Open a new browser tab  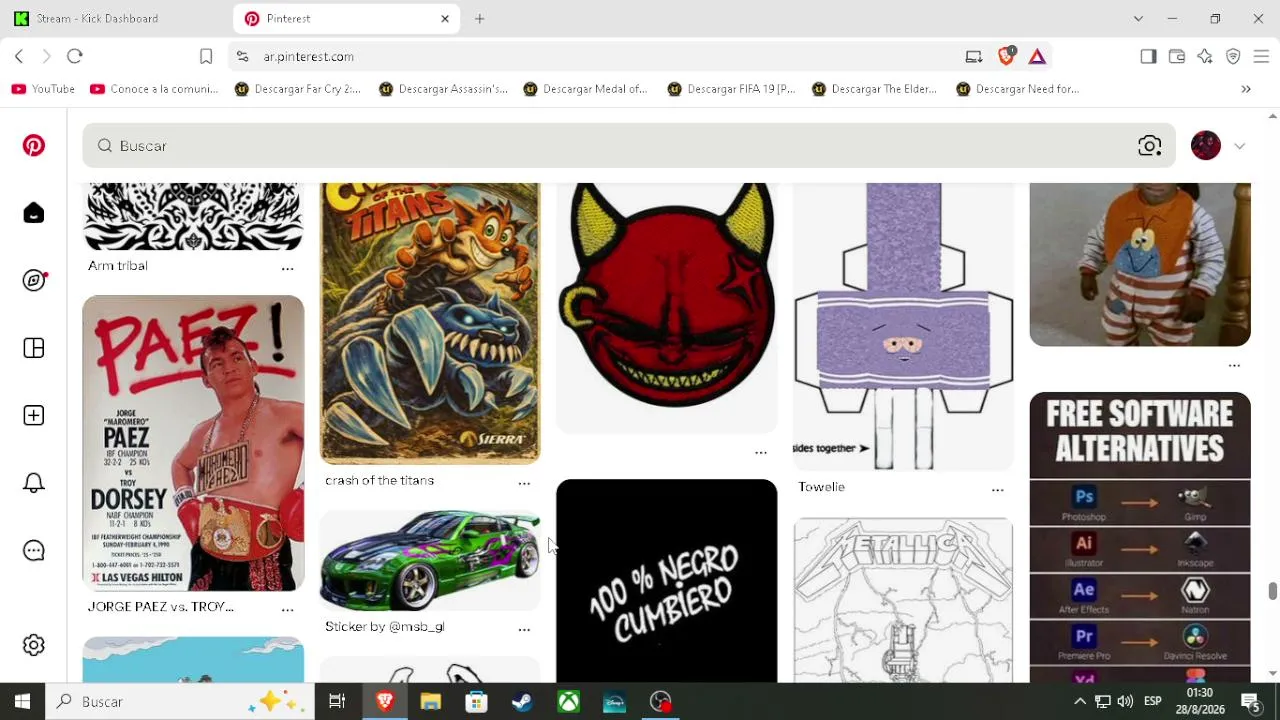(x=480, y=19)
